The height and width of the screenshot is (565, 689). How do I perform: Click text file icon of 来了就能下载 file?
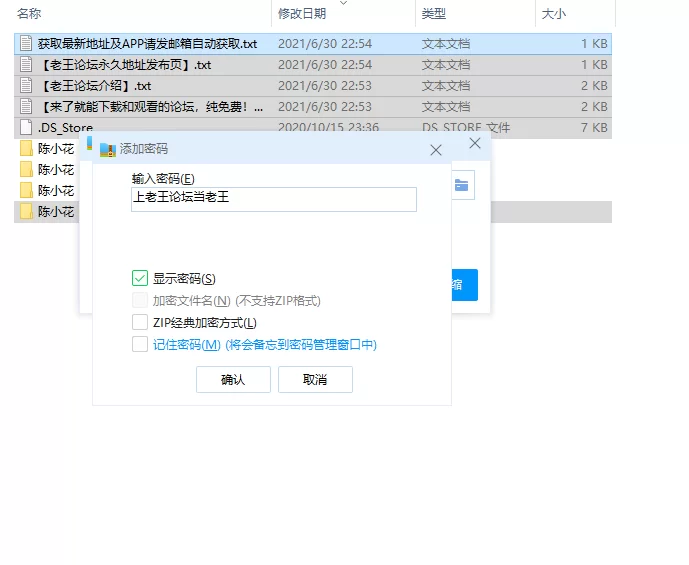pyautogui.click(x=26, y=107)
